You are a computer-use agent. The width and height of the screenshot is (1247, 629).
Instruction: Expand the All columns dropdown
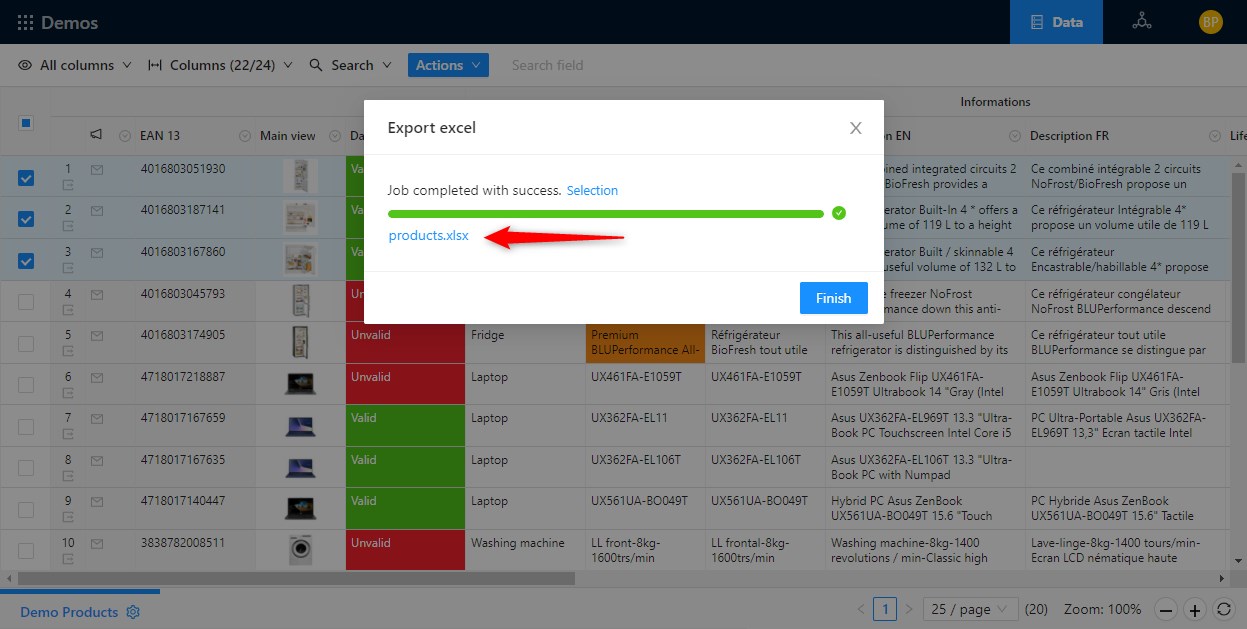75,65
